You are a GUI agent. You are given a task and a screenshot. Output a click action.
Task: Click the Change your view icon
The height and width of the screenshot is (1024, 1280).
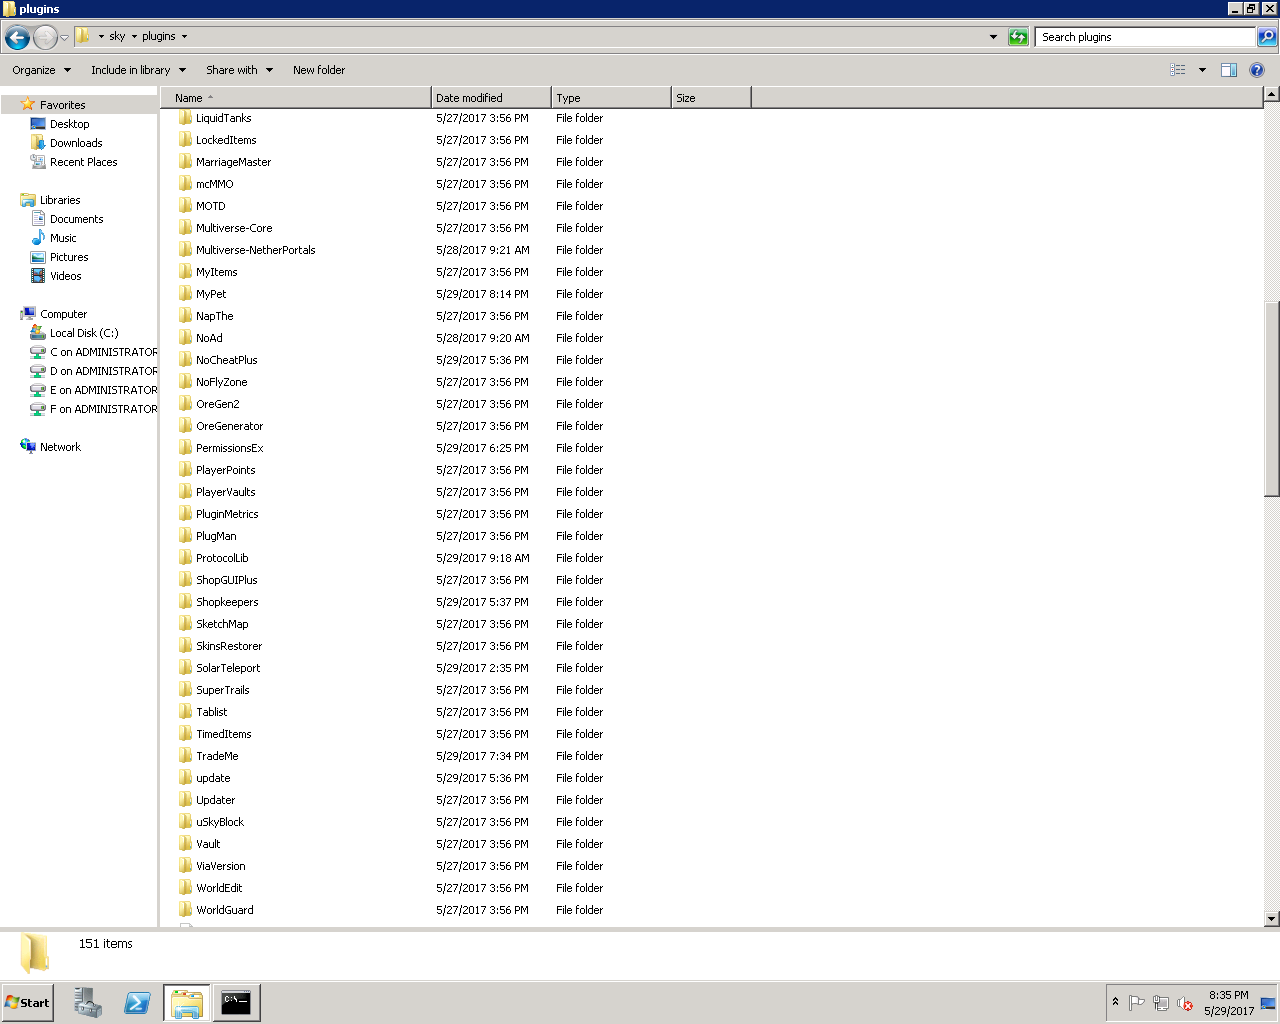pyautogui.click(x=1178, y=70)
